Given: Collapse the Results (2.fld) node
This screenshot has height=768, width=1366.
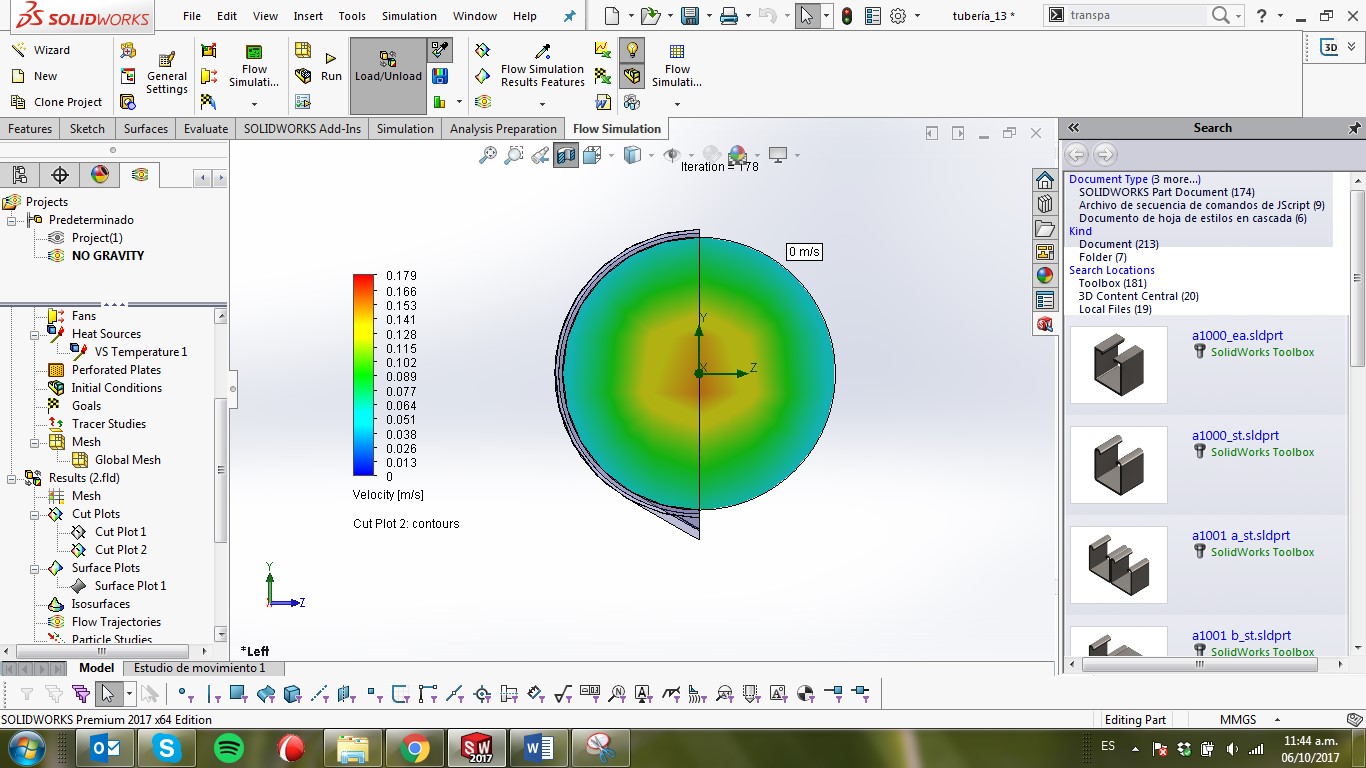Looking at the screenshot, I should pyautogui.click(x=13, y=478).
